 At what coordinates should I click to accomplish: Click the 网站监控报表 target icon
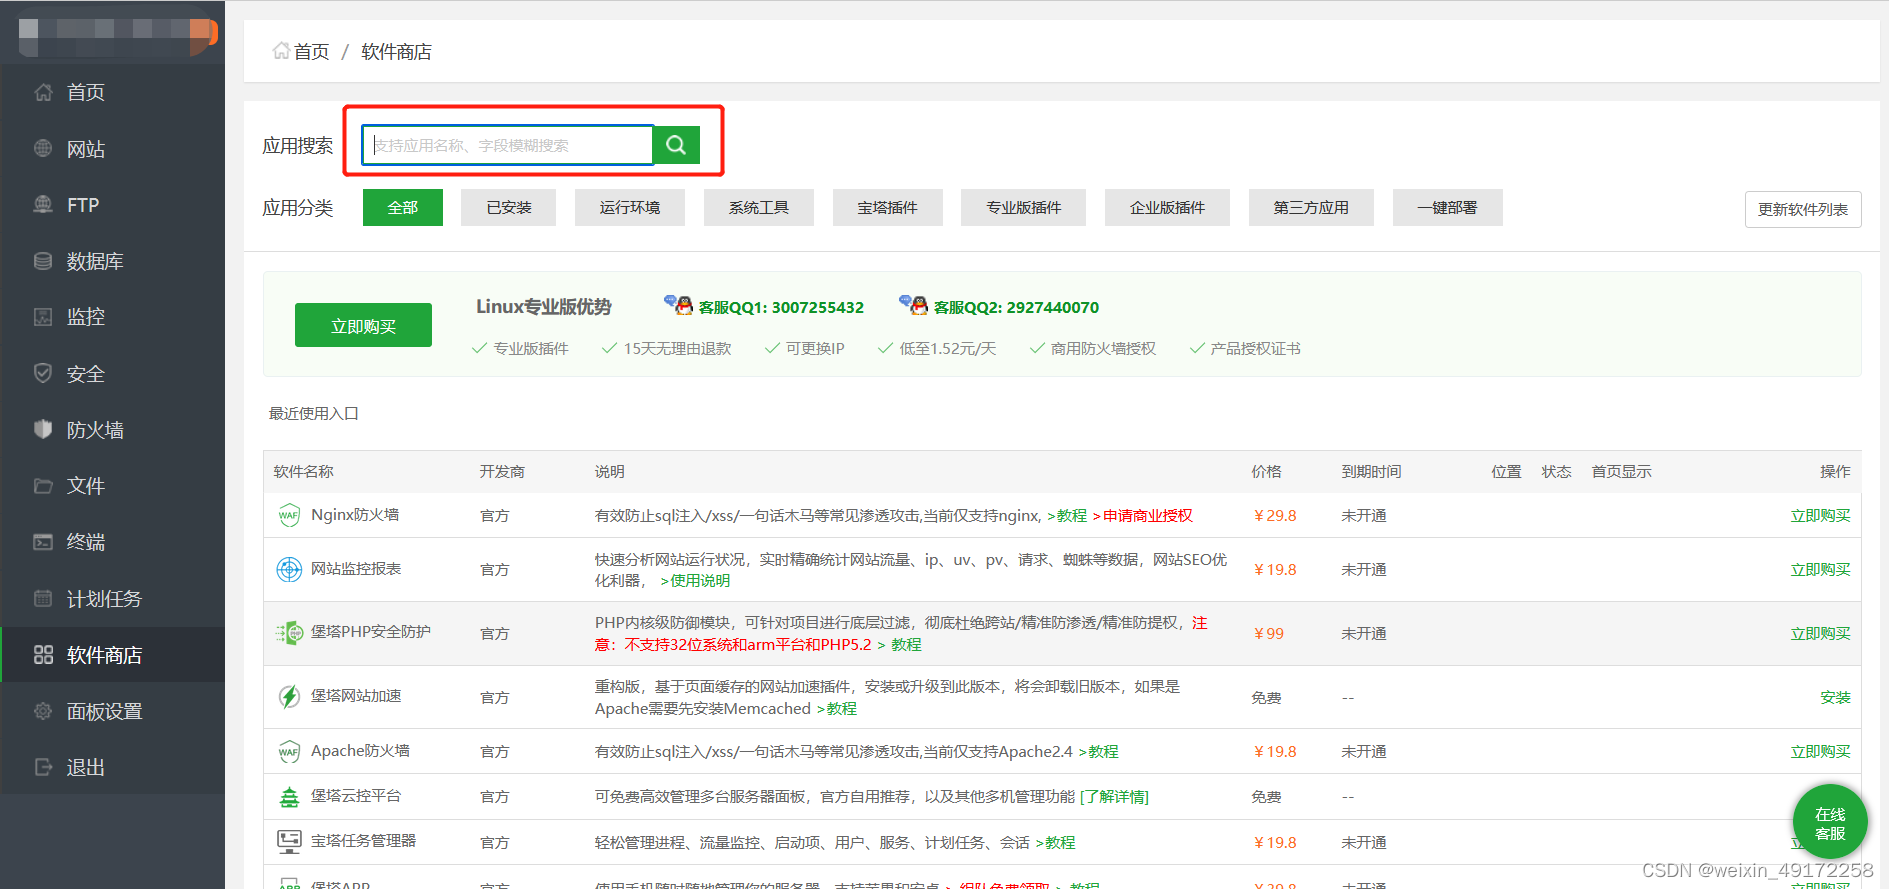click(x=289, y=569)
